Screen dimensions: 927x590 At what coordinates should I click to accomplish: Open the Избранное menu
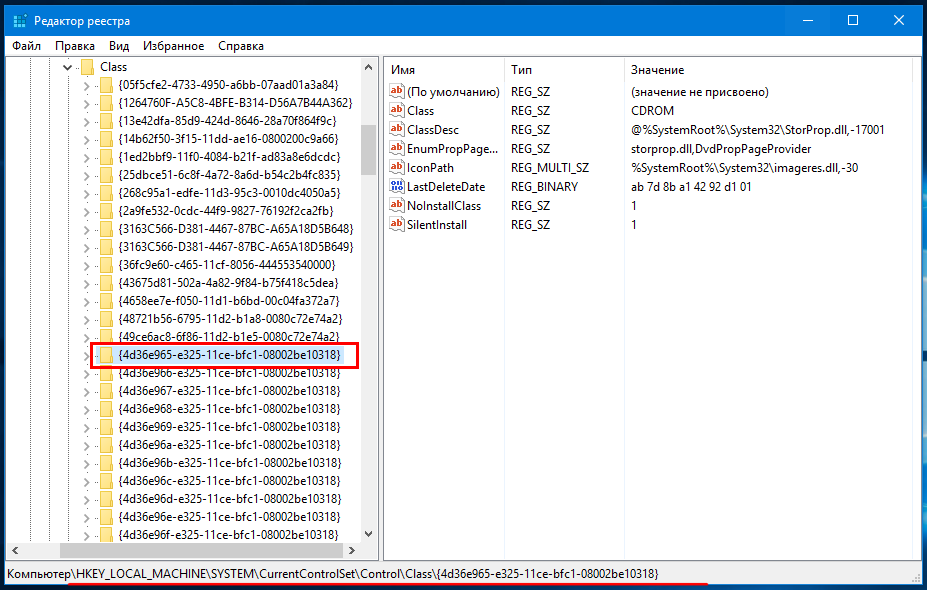(x=173, y=46)
